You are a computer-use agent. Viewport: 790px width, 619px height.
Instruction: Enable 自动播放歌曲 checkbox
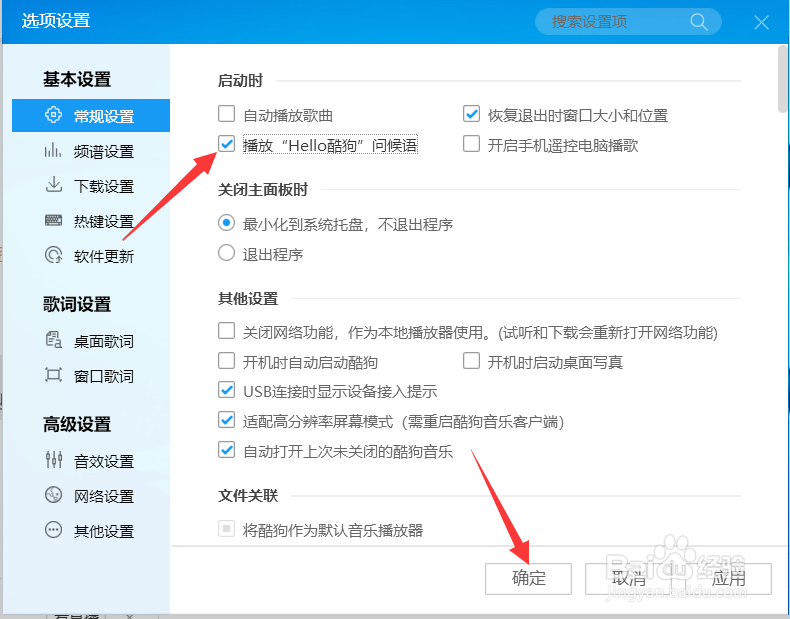226,114
